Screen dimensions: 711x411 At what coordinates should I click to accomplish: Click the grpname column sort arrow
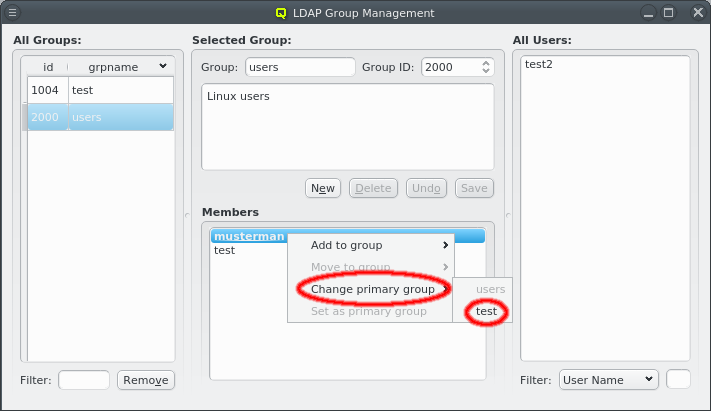pos(162,66)
